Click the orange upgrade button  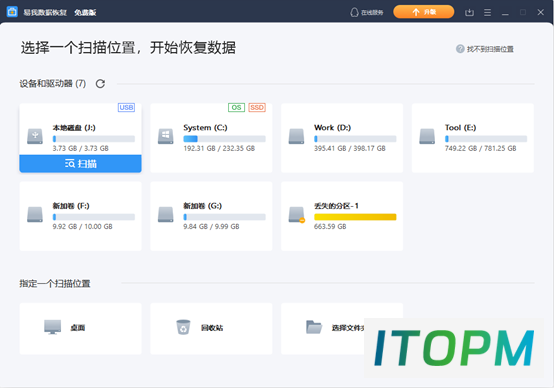[x=424, y=12]
